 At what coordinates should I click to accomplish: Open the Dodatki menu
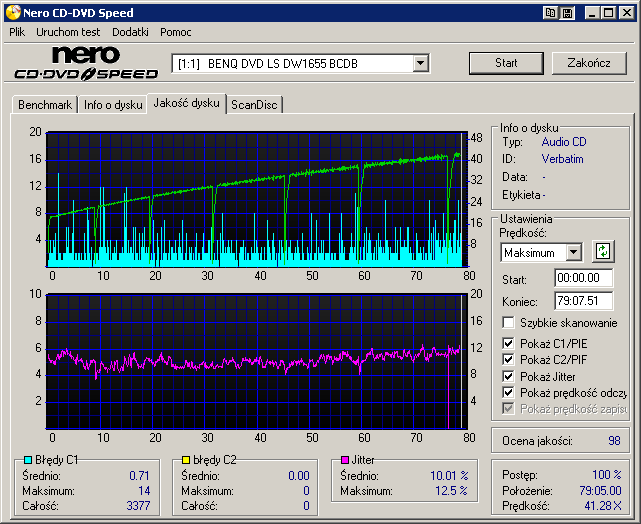tap(130, 32)
